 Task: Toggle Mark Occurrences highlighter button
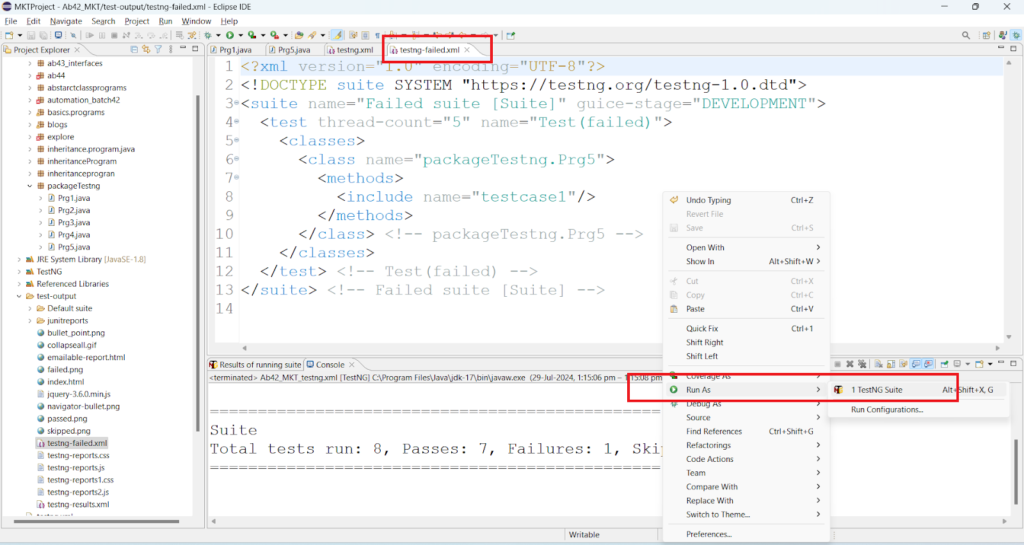[337, 35]
